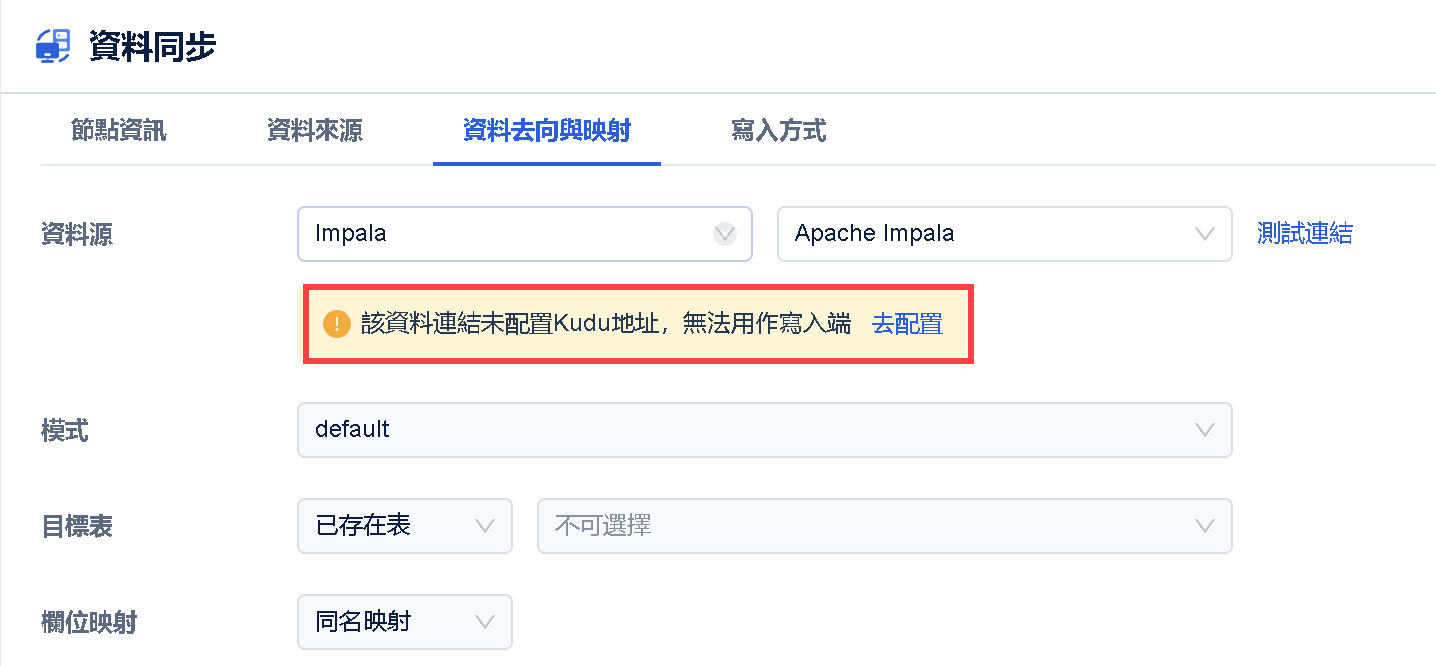1436x666 pixels.
Task: Expand the 同名映射 dropdown
Action: 405,622
